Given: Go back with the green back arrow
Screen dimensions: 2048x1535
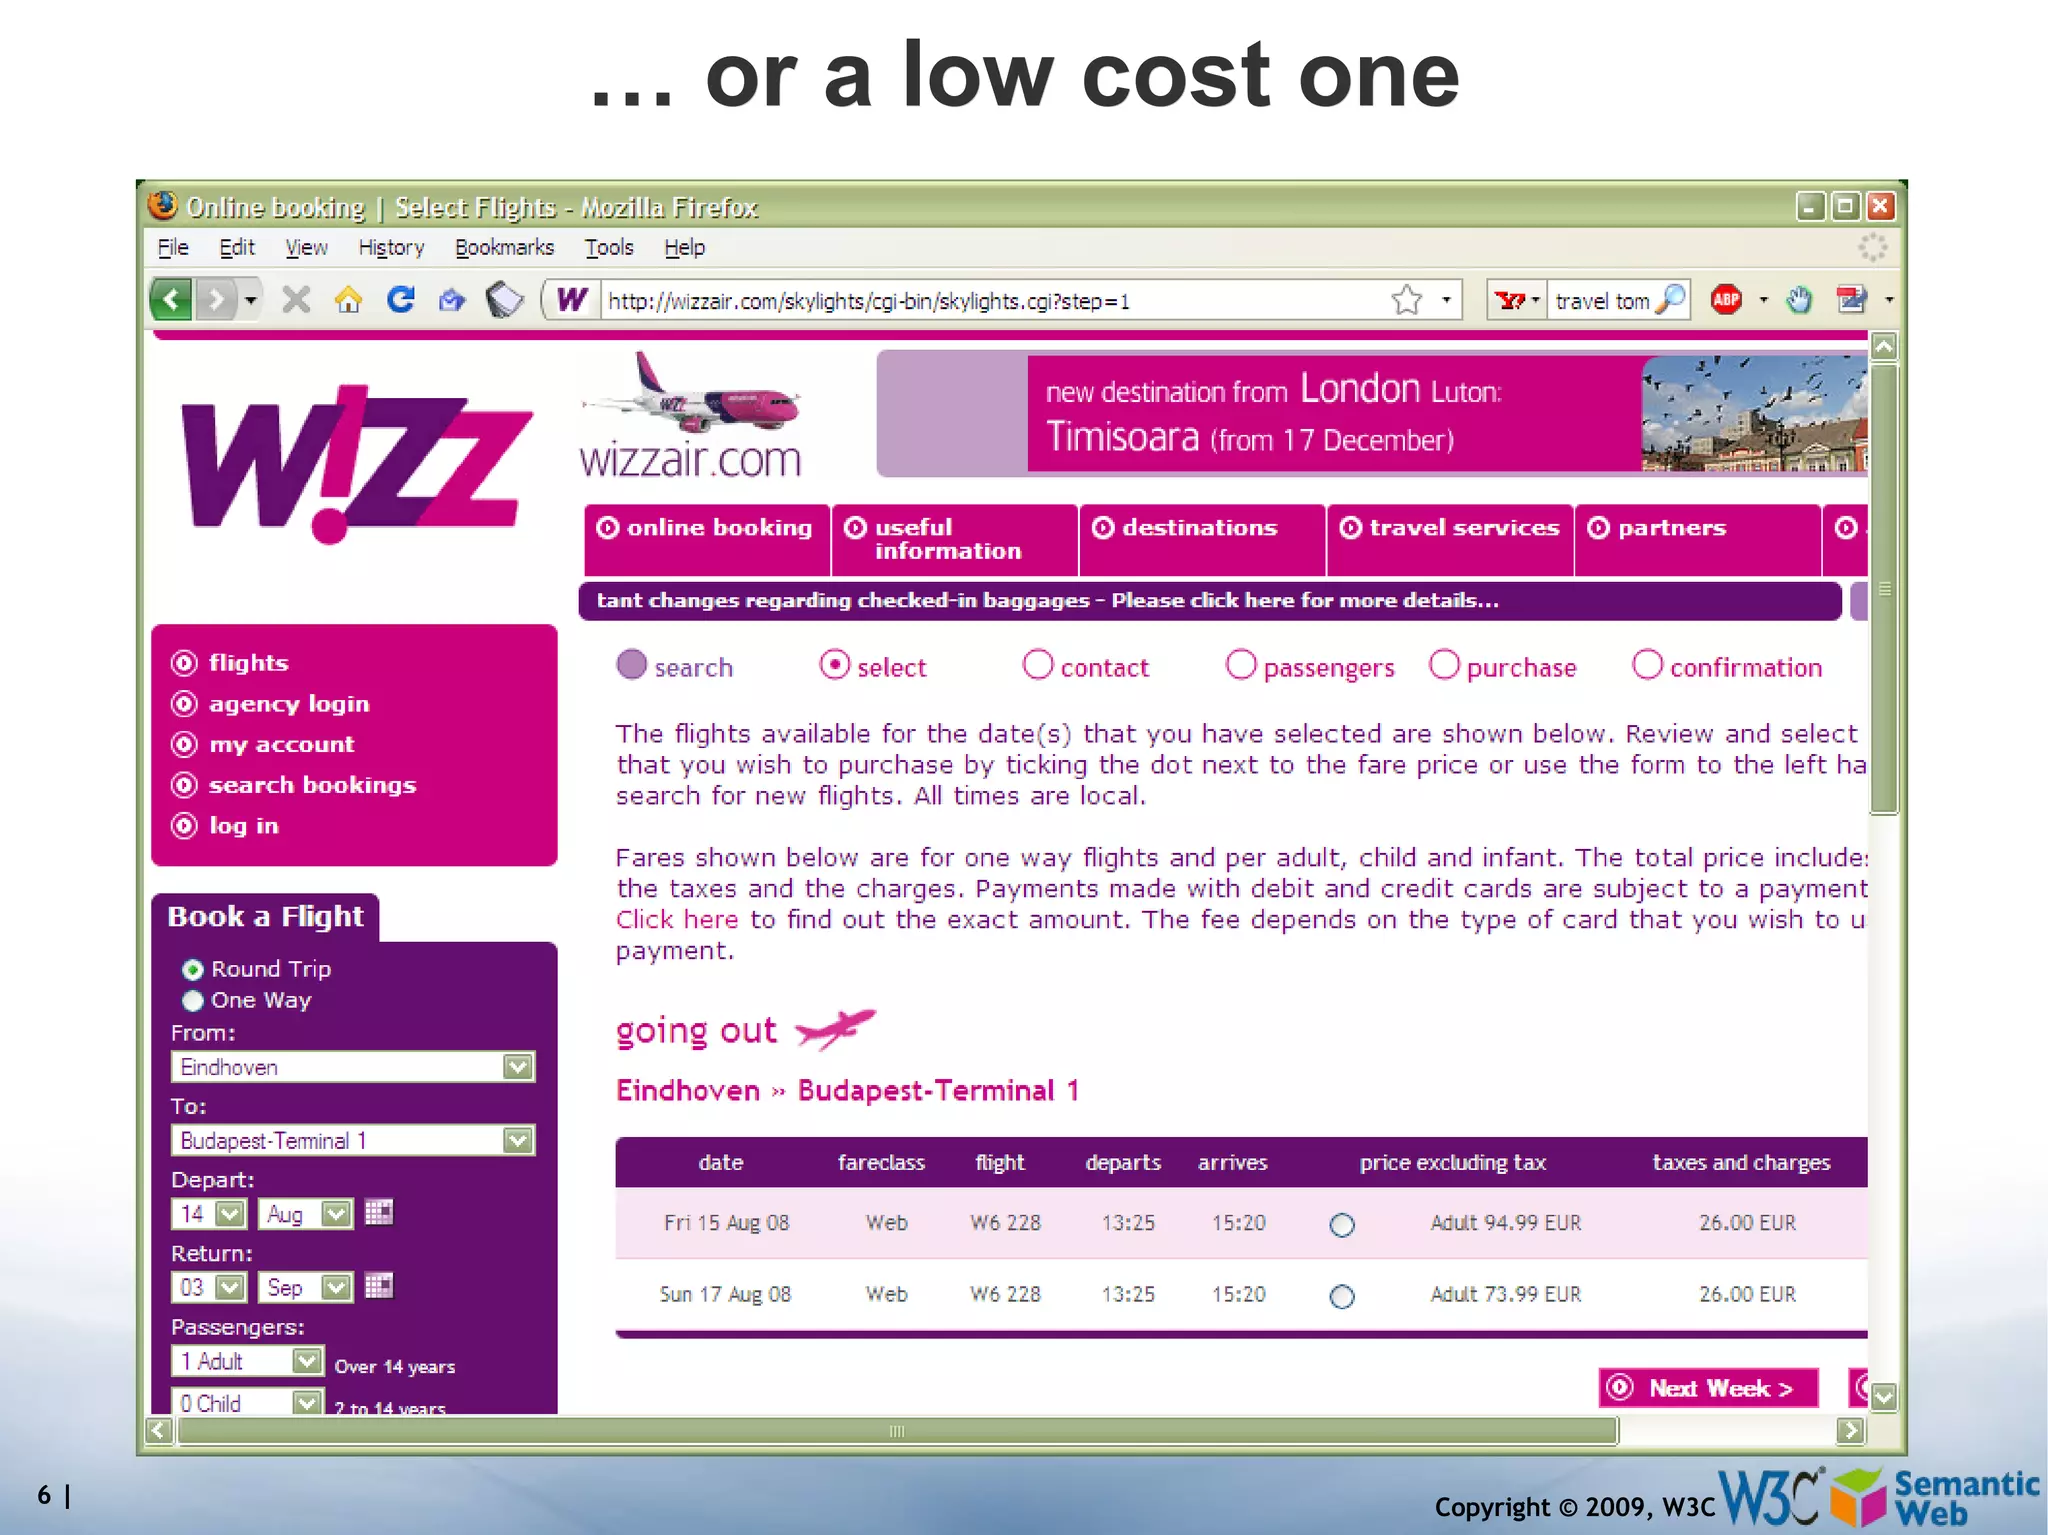Looking at the screenshot, I should (x=172, y=299).
